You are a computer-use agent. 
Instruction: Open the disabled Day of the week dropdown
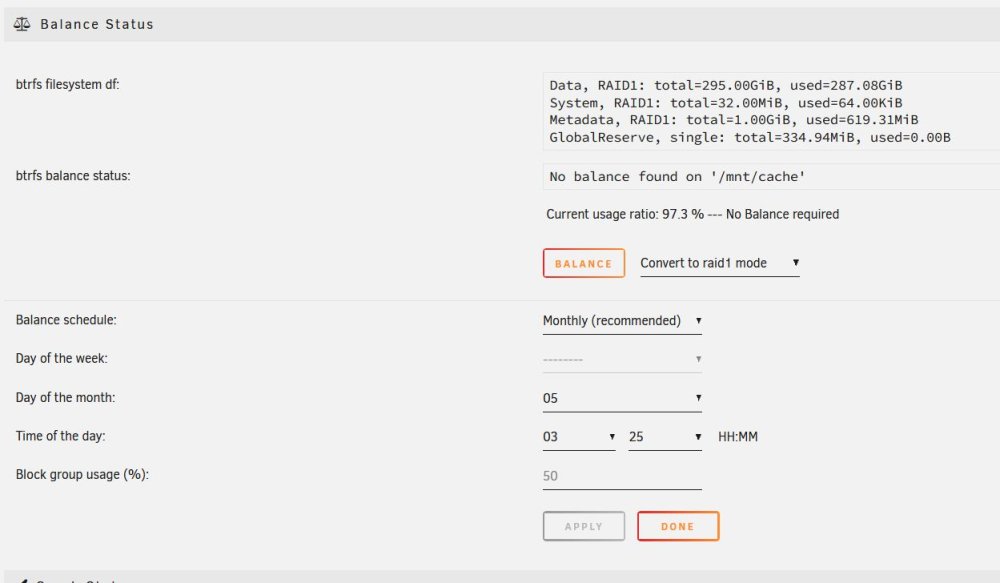[x=622, y=359]
